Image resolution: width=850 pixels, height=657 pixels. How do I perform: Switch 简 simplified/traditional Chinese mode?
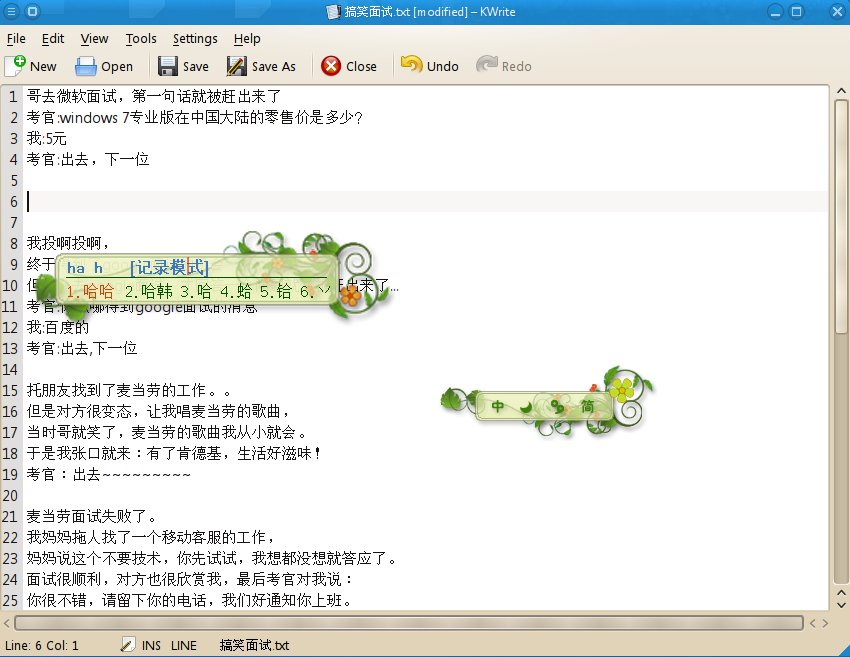(x=587, y=406)
